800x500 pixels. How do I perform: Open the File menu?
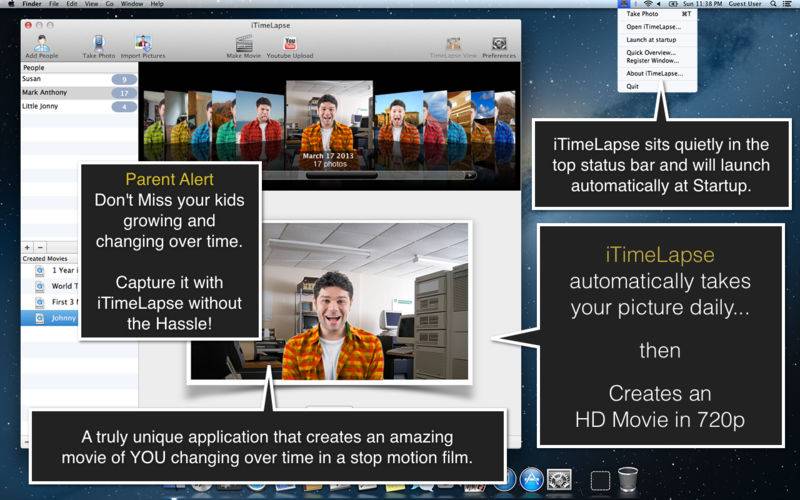(x=54, y=4)
